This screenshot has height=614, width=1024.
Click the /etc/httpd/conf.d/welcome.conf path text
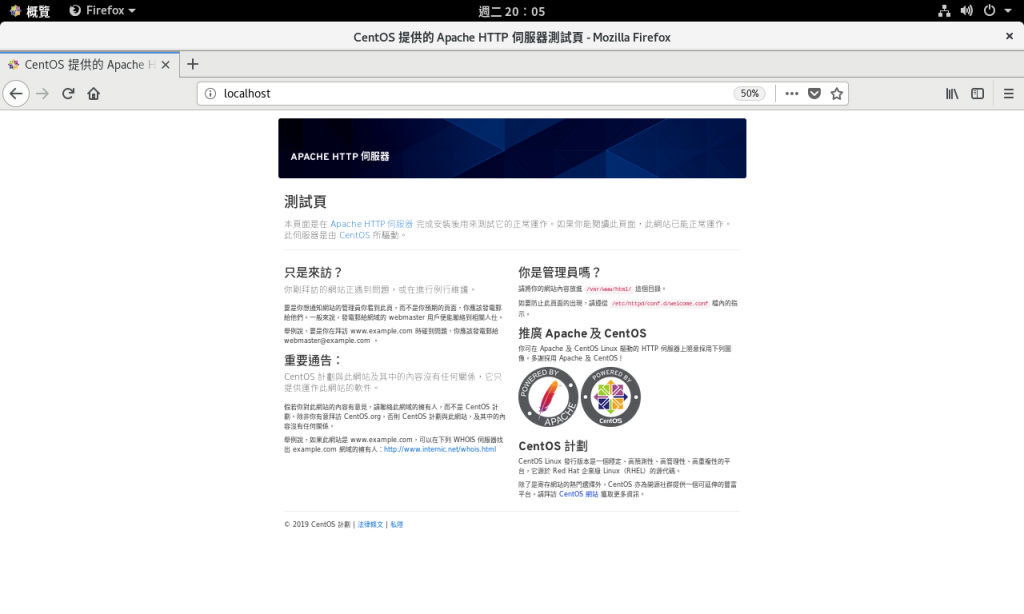tap(660, 304)
